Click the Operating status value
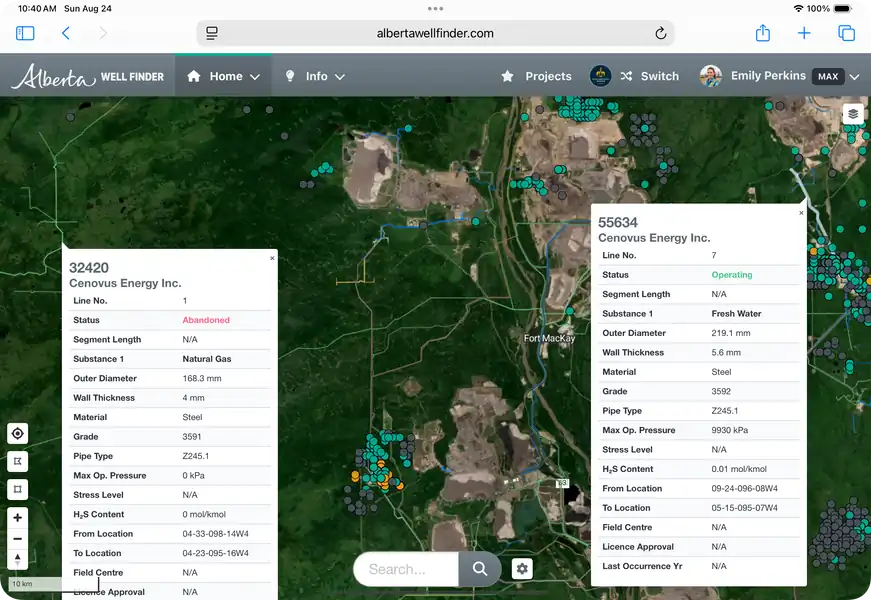Viewport: 871px width, 600px height. [x=732, y=275]
